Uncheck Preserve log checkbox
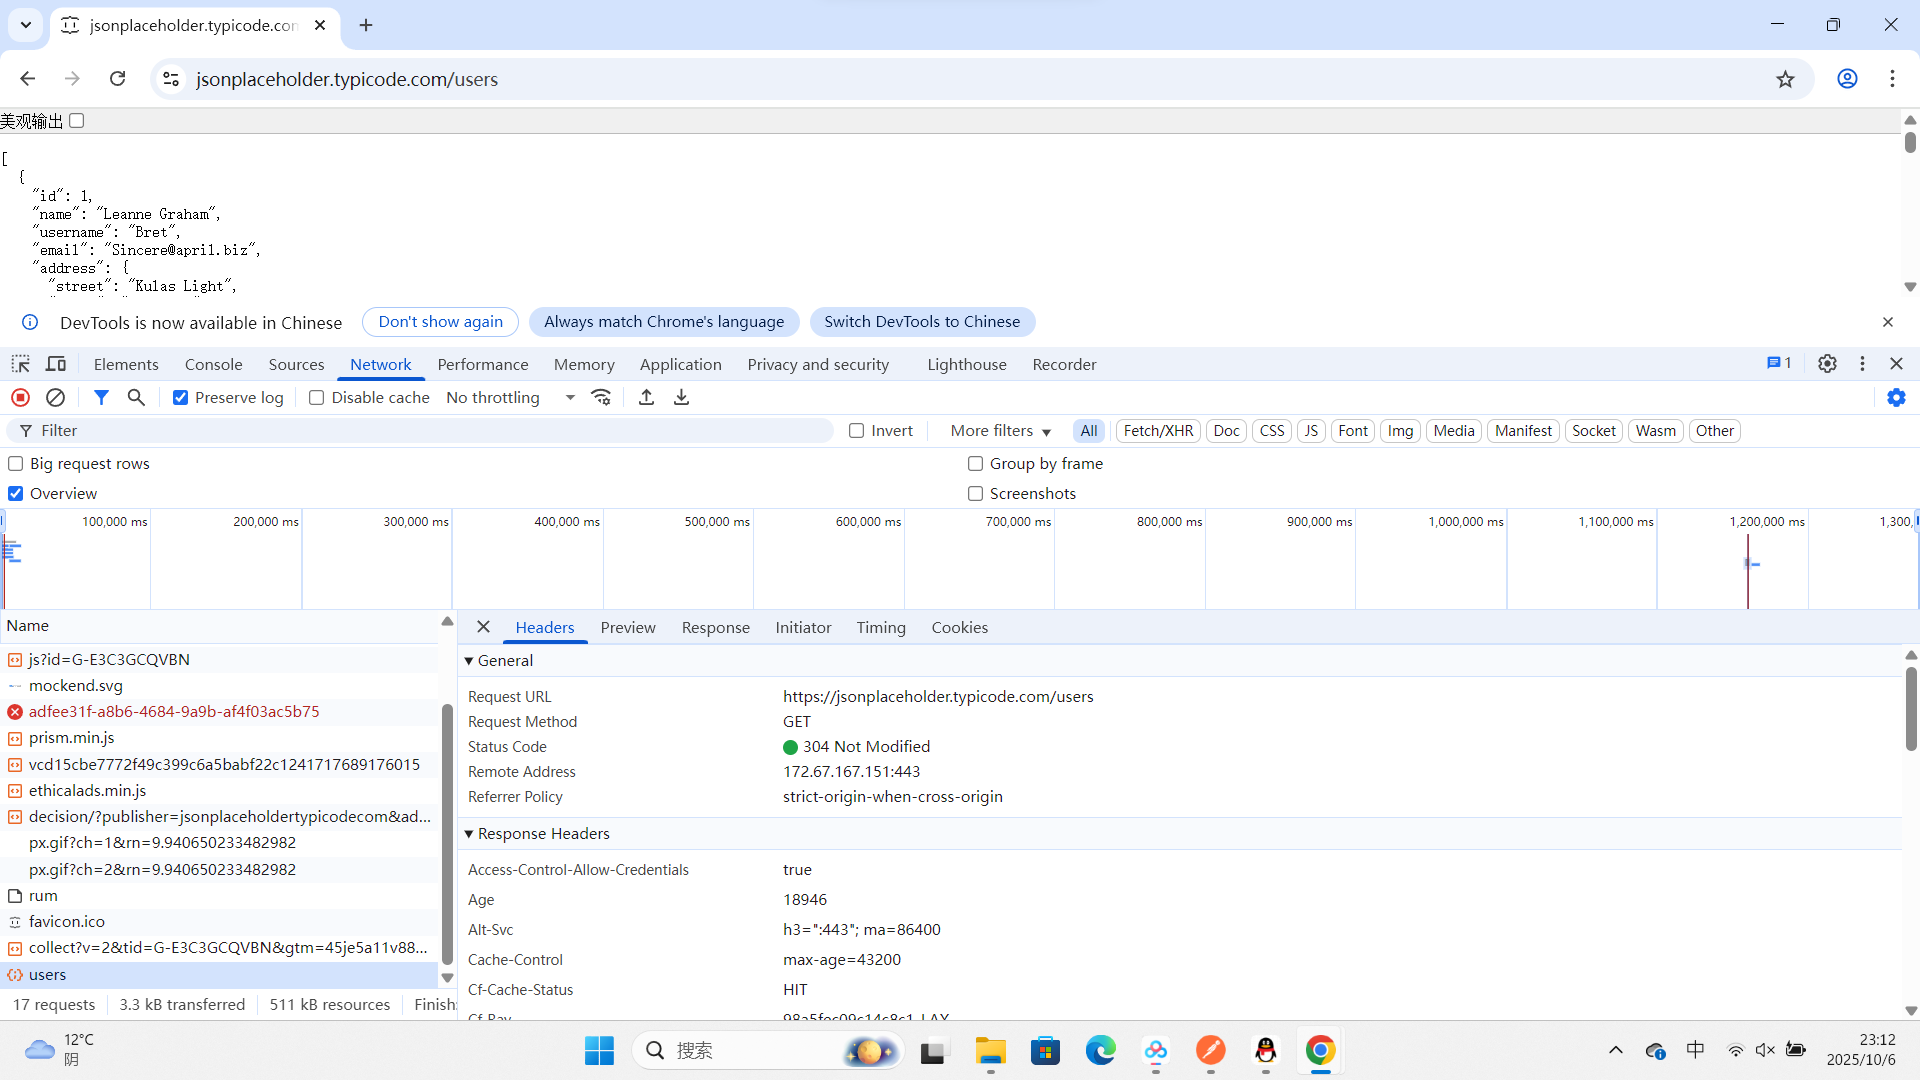Viewport: 1920px width, 1080px height. (180, 397)
